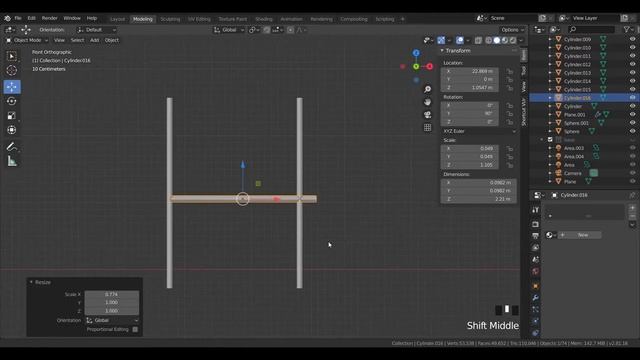Open the Render menu
Image resolution: width=640 pixels, height=360 pixels.
click(x=50, y=18)
